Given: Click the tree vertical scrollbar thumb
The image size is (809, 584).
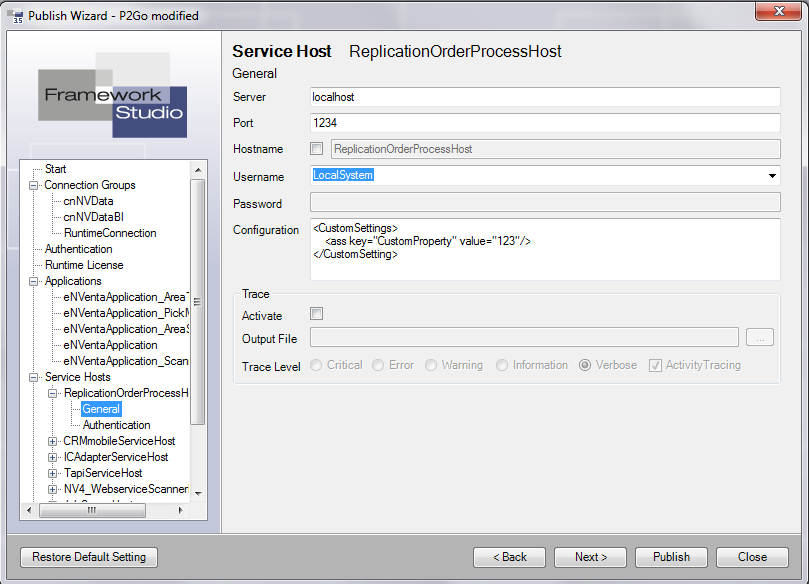Looking at the screenshot, I should pos(198,302).
